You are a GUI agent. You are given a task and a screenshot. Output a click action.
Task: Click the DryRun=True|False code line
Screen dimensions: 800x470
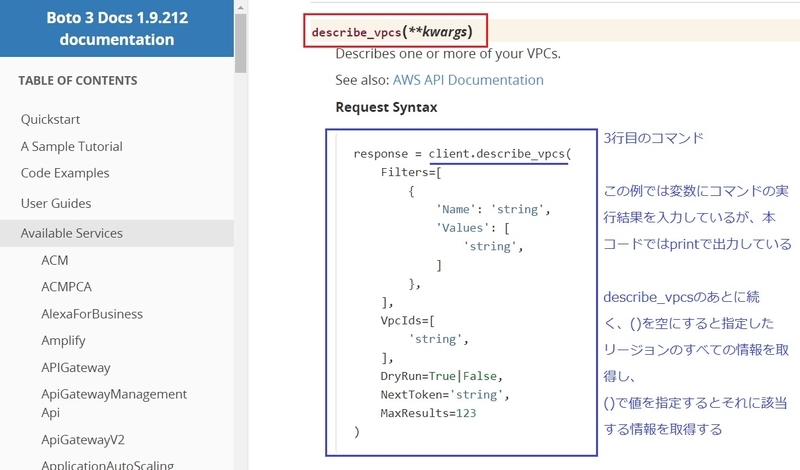click(441, 376)
